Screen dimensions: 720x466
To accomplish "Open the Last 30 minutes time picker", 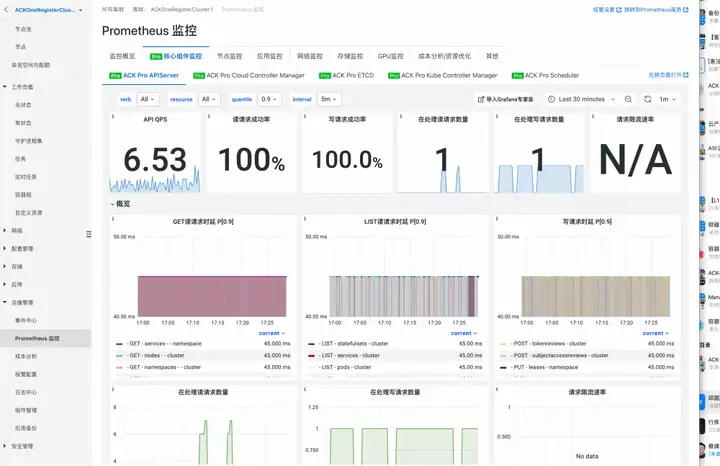I will tap(581, 99).
